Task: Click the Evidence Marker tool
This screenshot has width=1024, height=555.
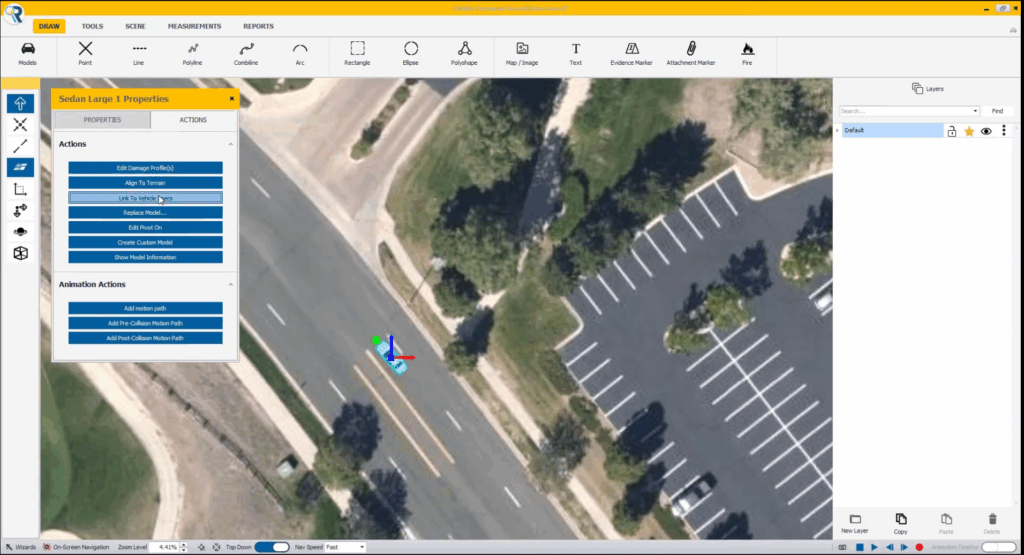Action: [x=632, y=53]
